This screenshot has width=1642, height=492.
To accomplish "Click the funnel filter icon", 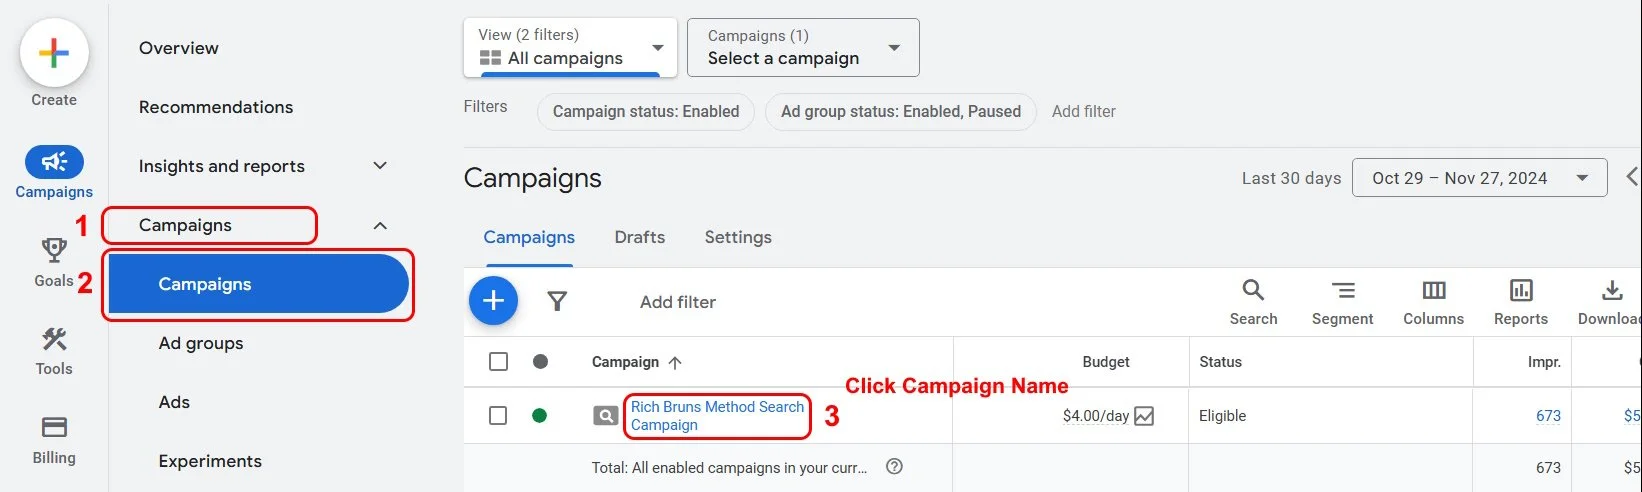I will [x=557, y=301].
